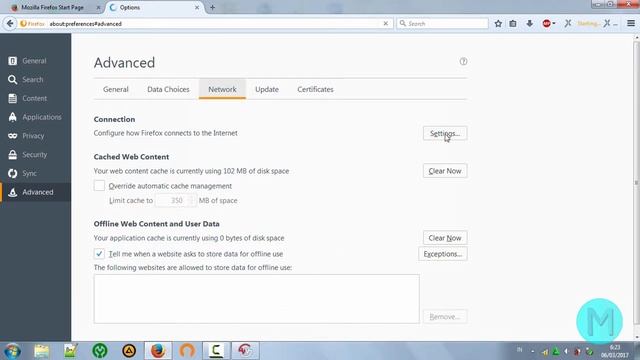The height and width of the screenshot is (360, 640).
Task: Click into the toolbar Search box
Action: click(442, 24)
